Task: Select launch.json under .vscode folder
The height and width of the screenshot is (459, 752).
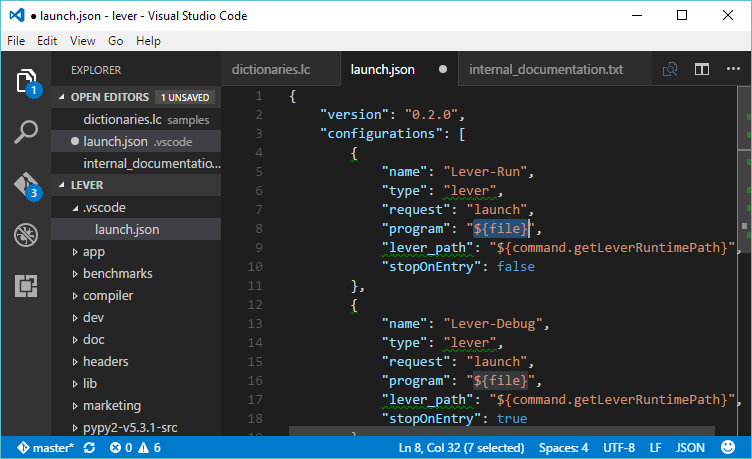Action: (x=120, y=229)
